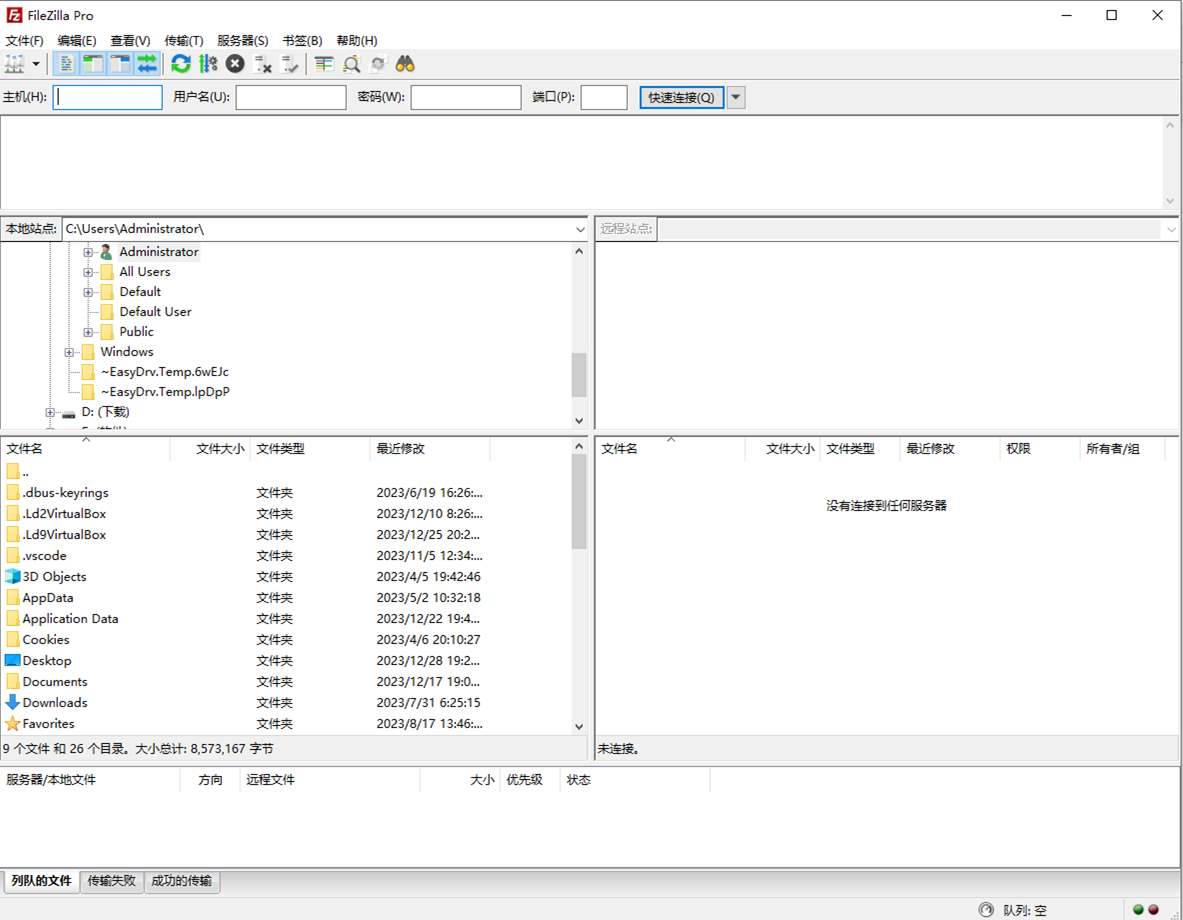Open the 传输(T) menu
This screenshot has height=920, width=1183.
pyautogui.click(x=183, y=41)
